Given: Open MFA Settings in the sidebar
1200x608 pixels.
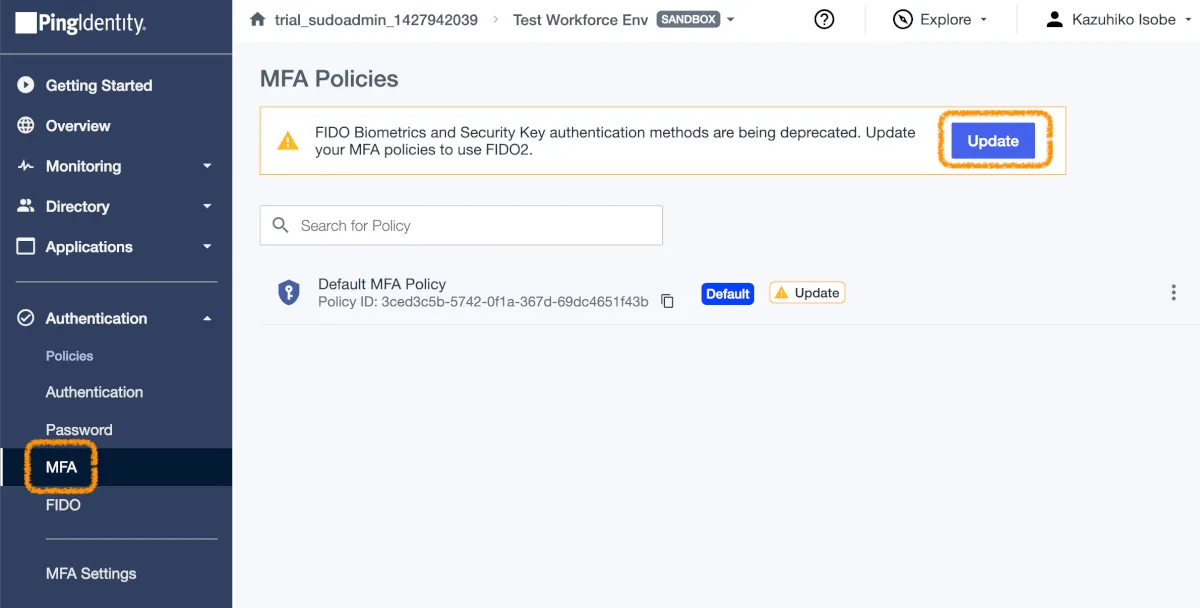Looking at the screenshot, I should click(x=91, y=574).
